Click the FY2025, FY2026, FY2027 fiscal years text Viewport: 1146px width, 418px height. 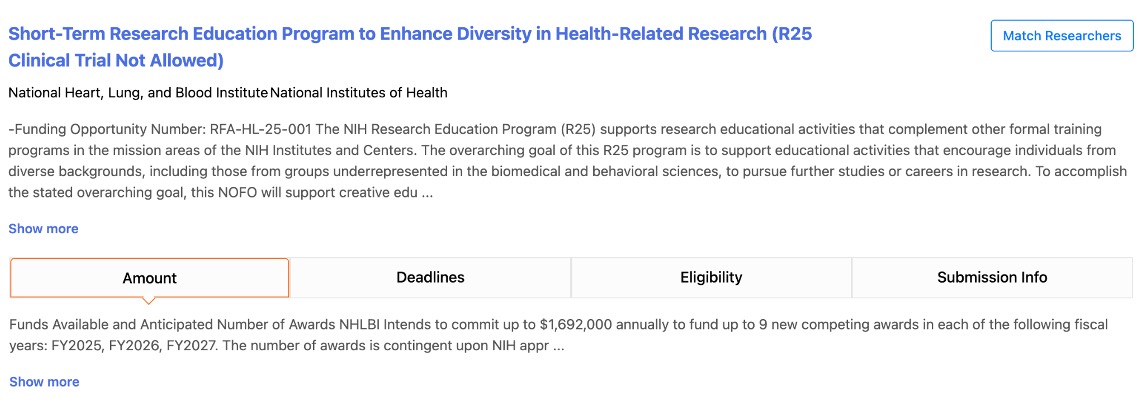132,346
